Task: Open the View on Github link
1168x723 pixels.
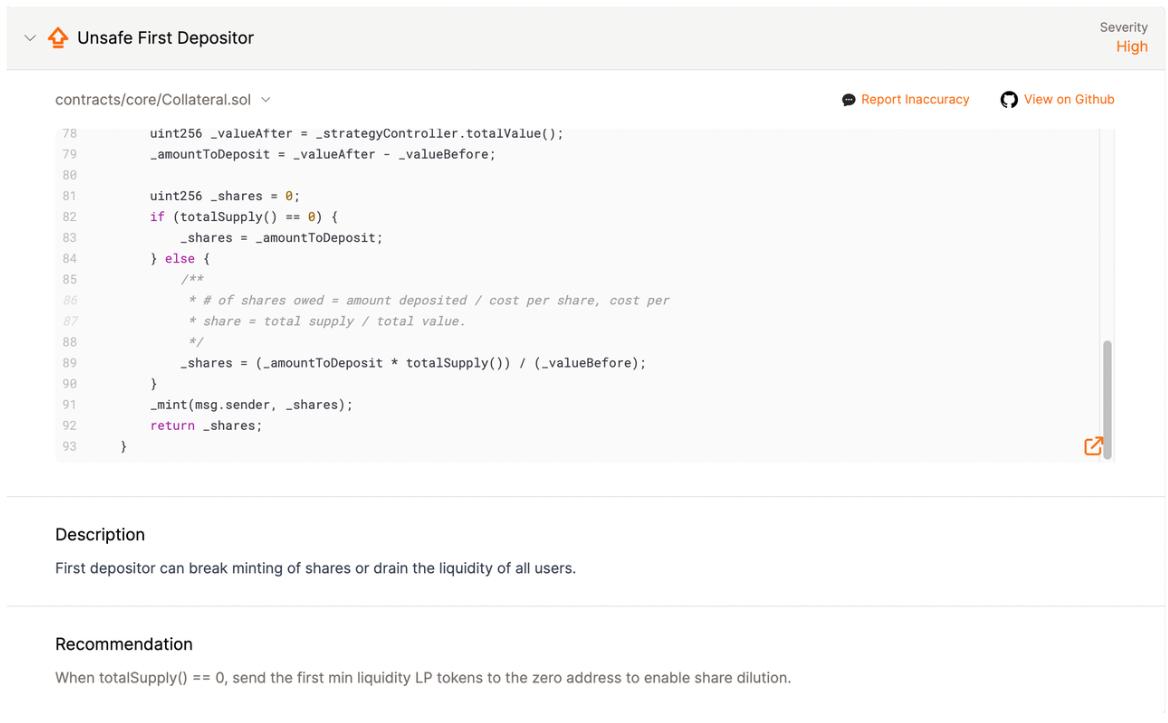Action: [x=1068, y=99]
